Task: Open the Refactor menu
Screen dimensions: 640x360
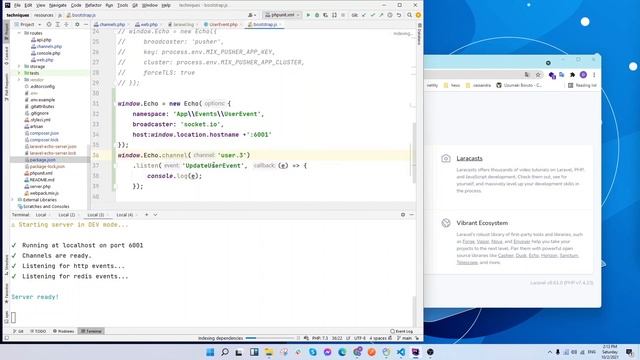Action: tap(93, 5)
